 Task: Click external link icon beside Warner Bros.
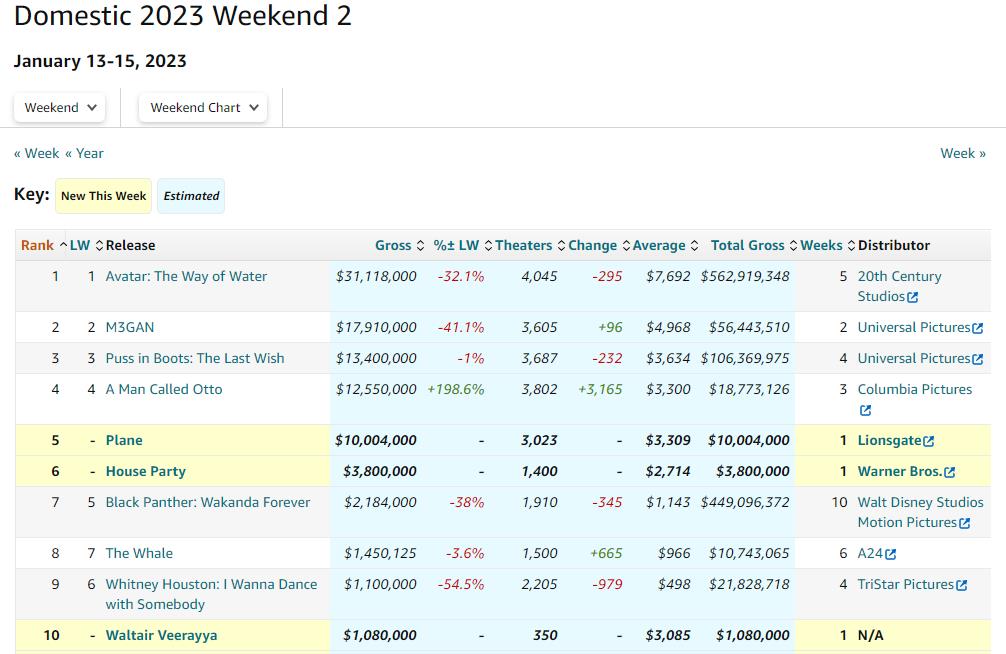tap(949, 472)
